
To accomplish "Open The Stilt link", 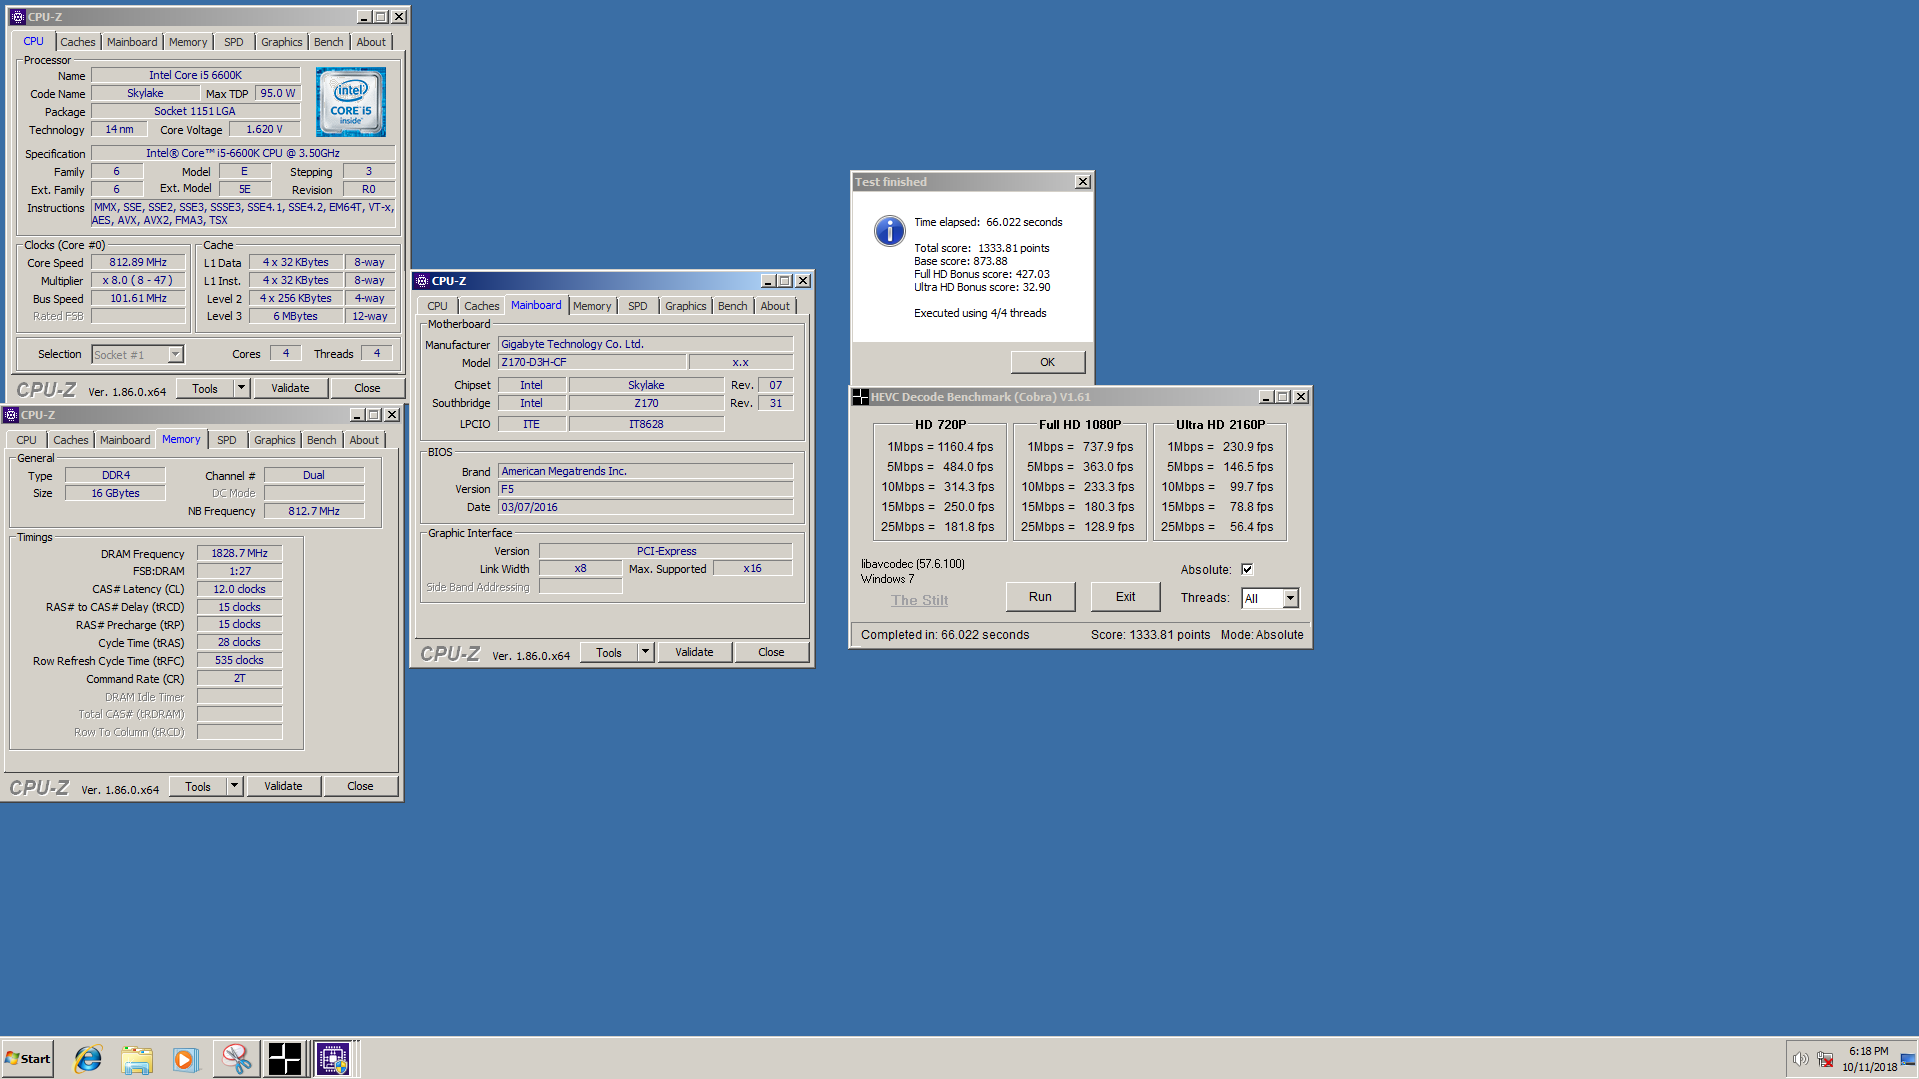I will click(x=920, y=600).
